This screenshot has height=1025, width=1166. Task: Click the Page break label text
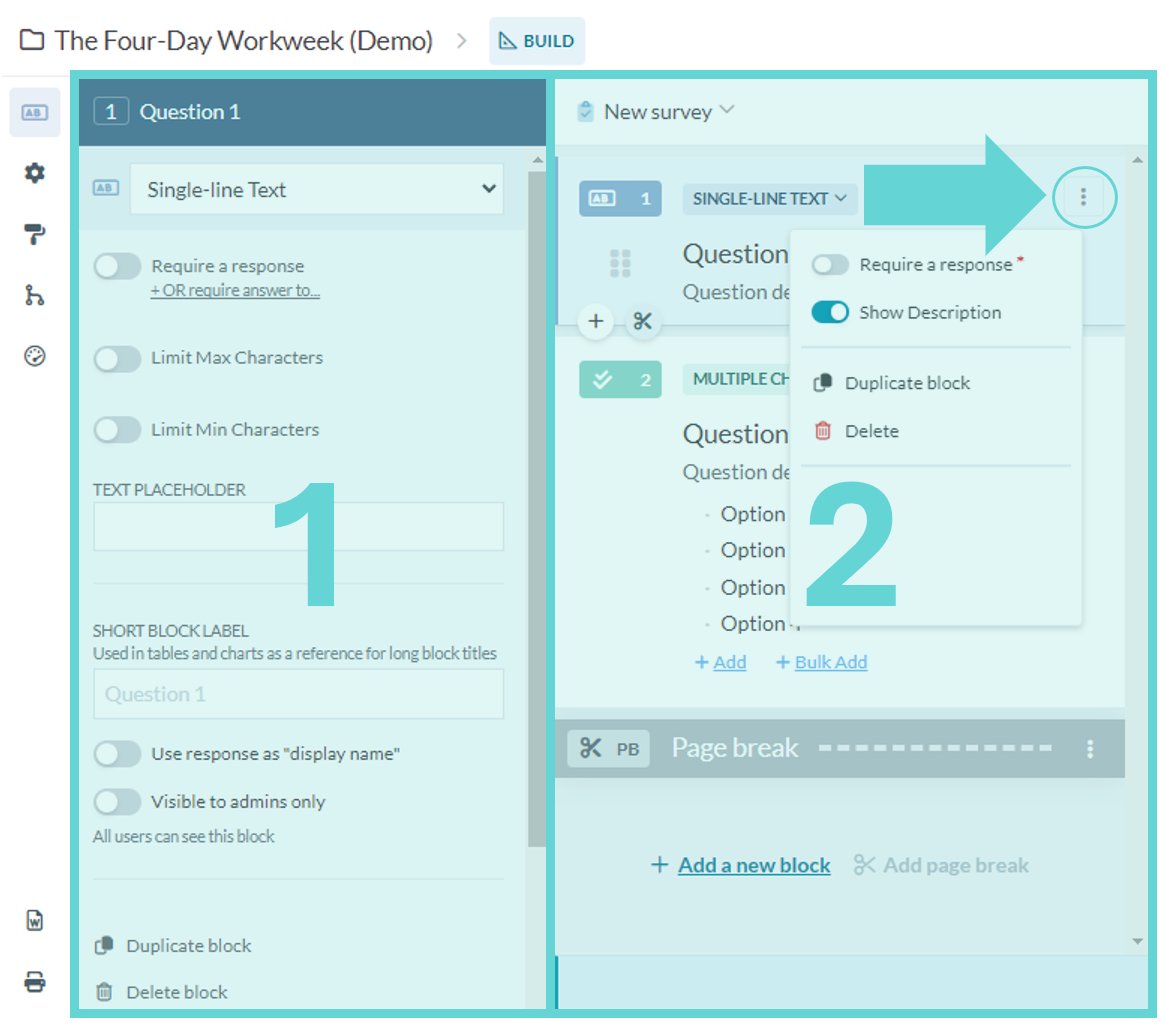pyautogui.click(x=735, y=748)
